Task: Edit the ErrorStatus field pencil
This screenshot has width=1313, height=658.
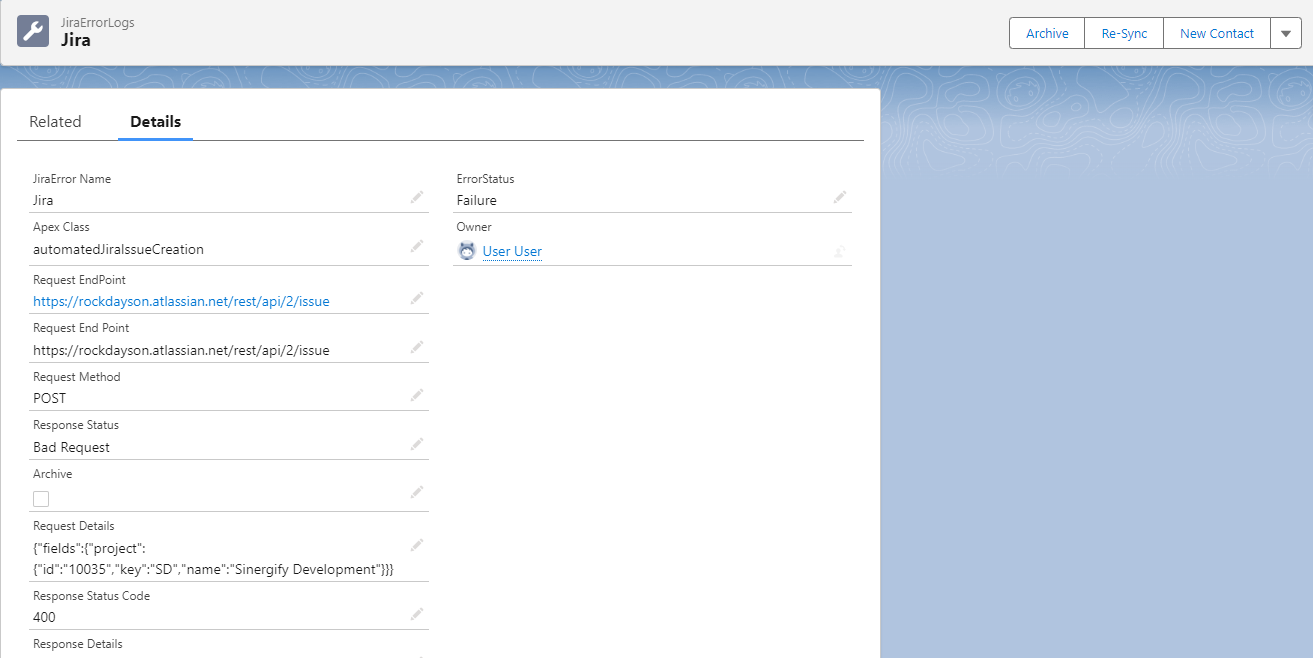Action: point(840,198)
